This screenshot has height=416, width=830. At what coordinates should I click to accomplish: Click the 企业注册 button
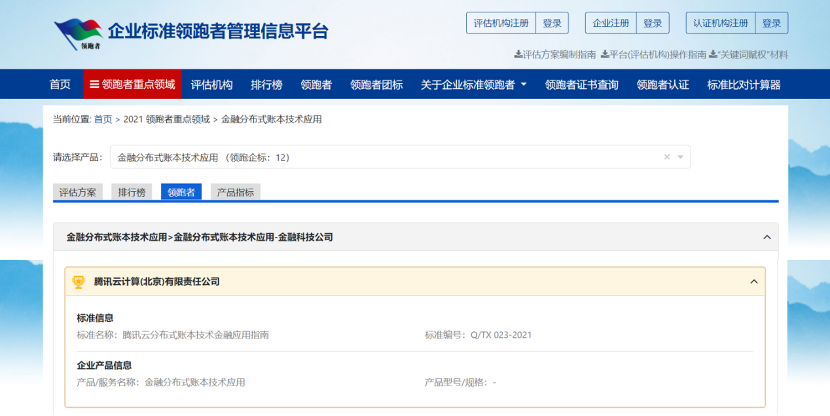click(611, 23)
